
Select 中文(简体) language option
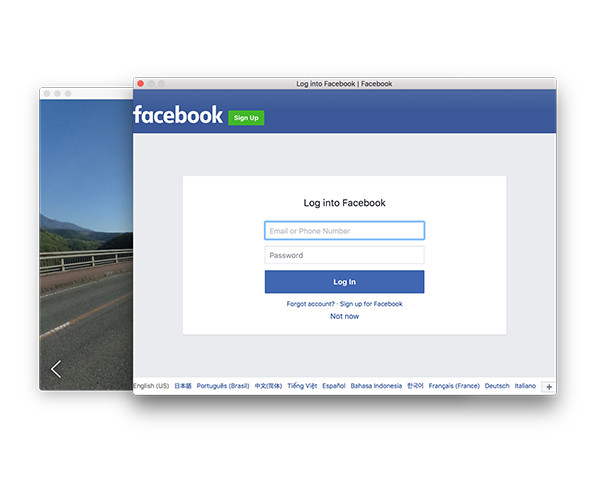pyautogui.click(x=268, y=386)
